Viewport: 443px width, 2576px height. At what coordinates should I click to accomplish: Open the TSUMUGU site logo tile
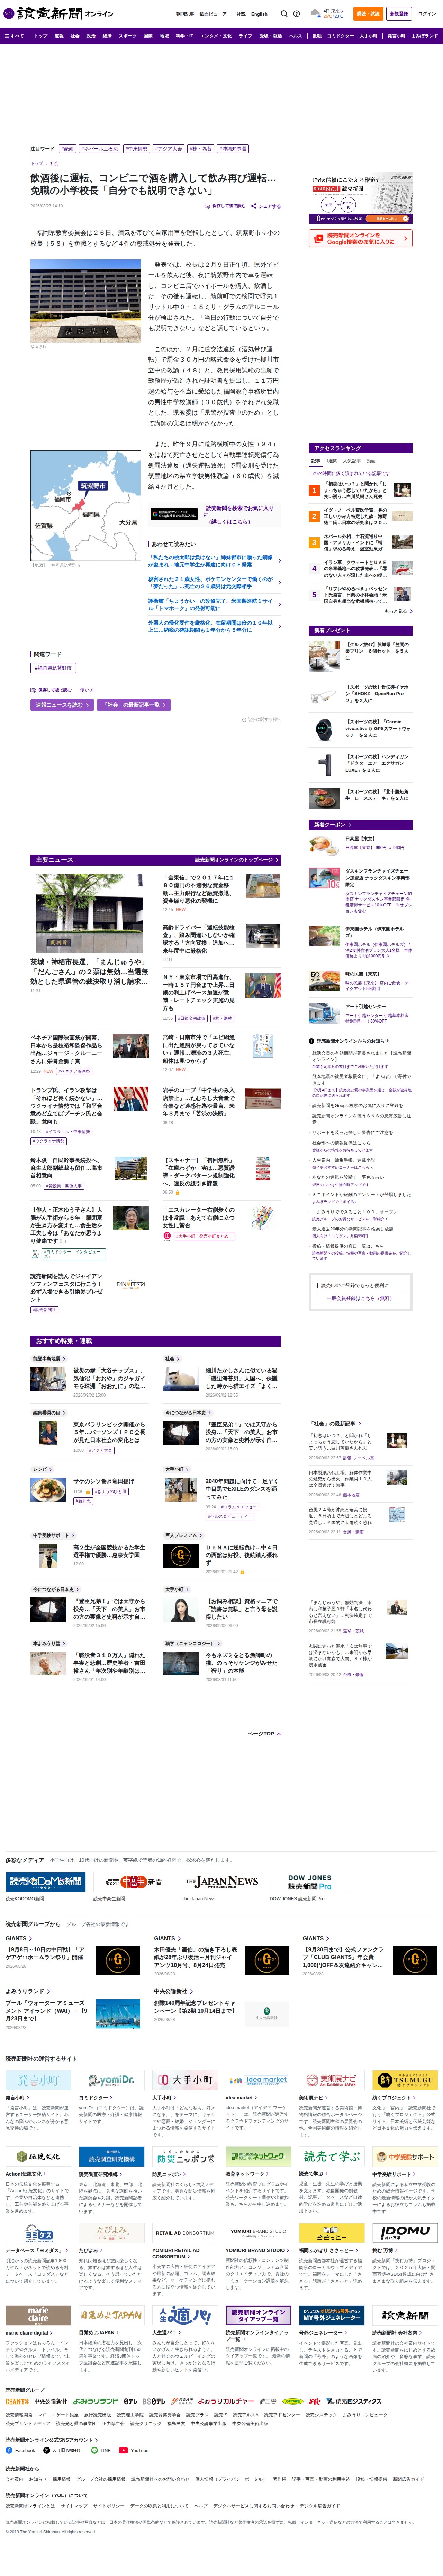tap(405, 2080)
